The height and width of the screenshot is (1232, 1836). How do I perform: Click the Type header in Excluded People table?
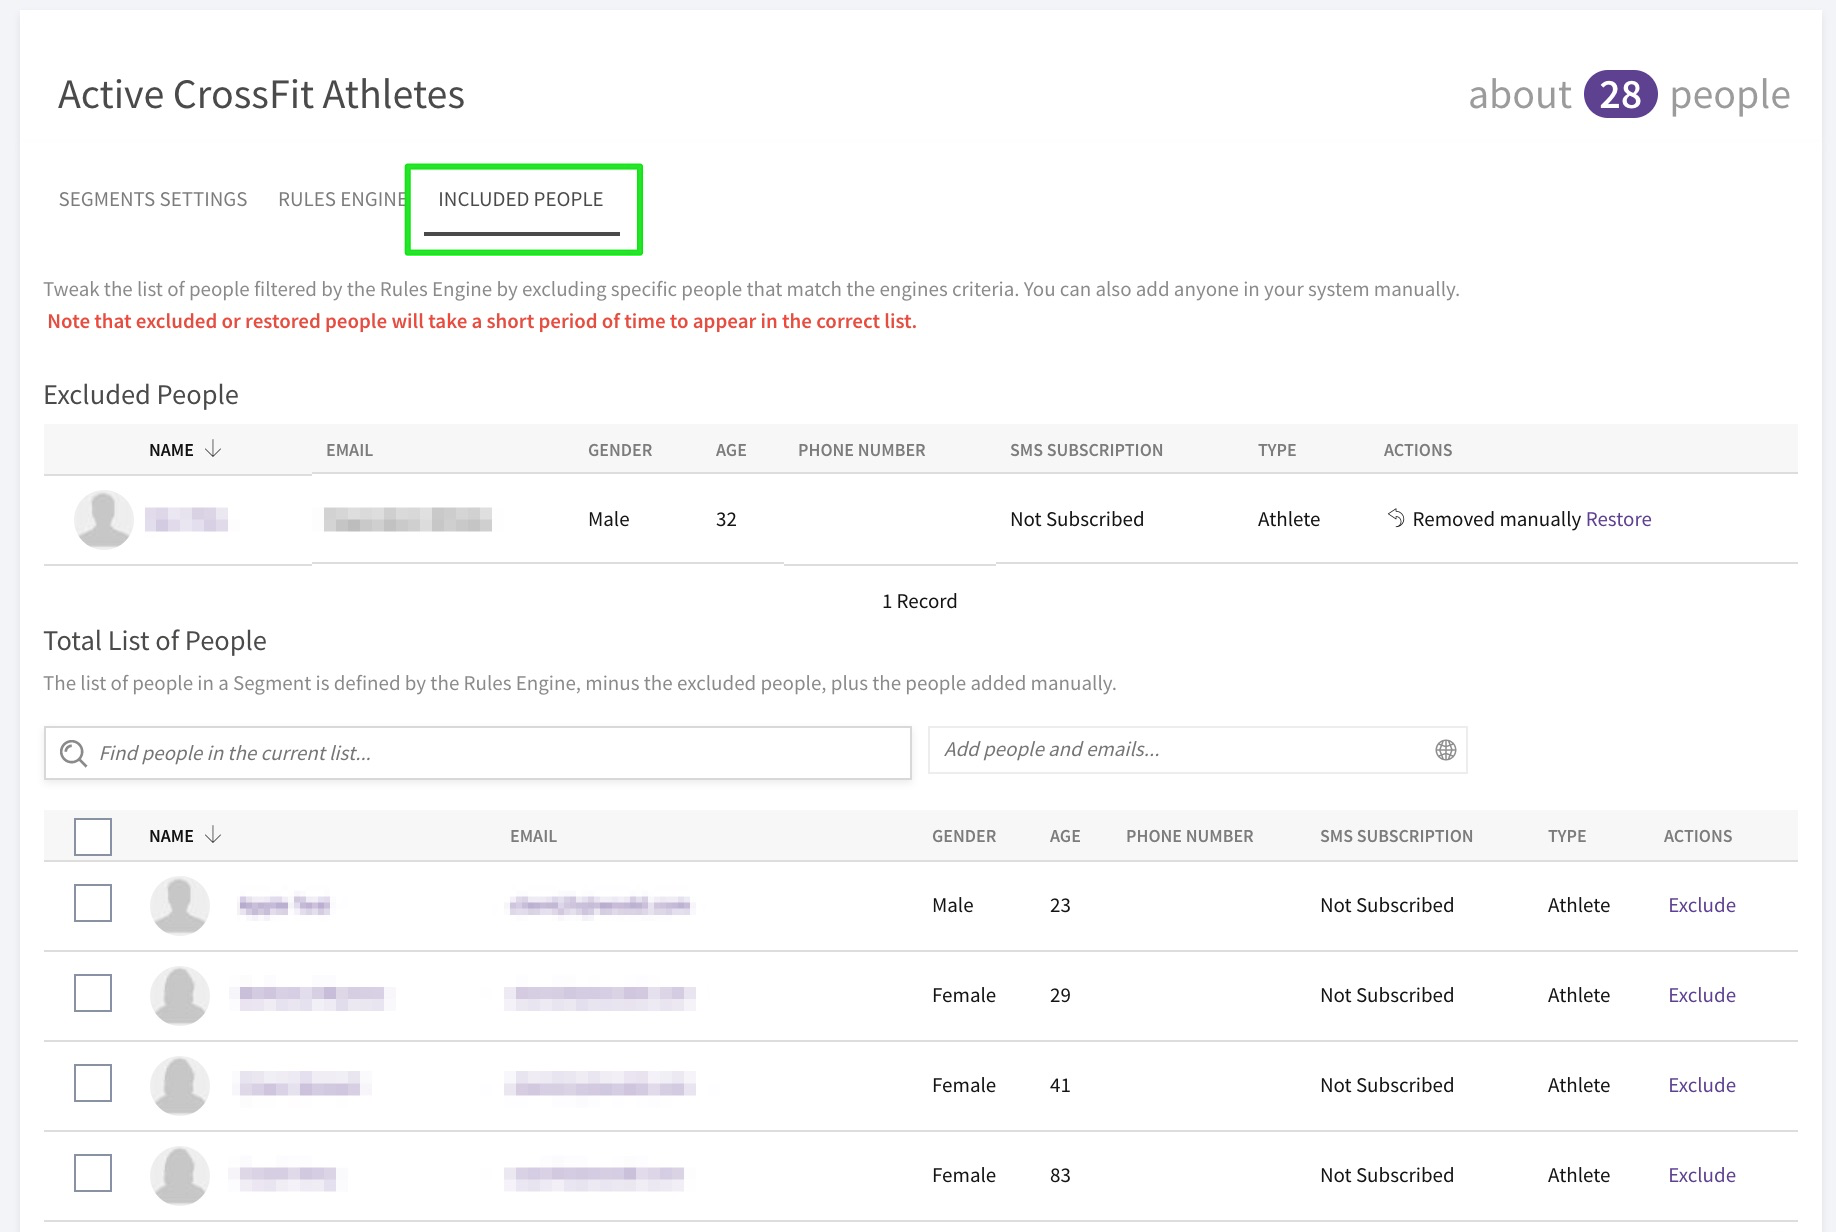click(1277, 450)
